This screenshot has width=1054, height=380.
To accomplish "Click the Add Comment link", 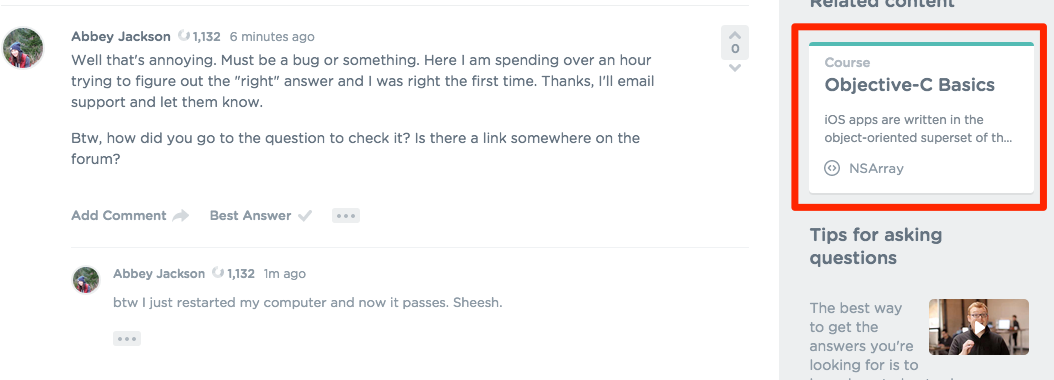I will [119, 216].
